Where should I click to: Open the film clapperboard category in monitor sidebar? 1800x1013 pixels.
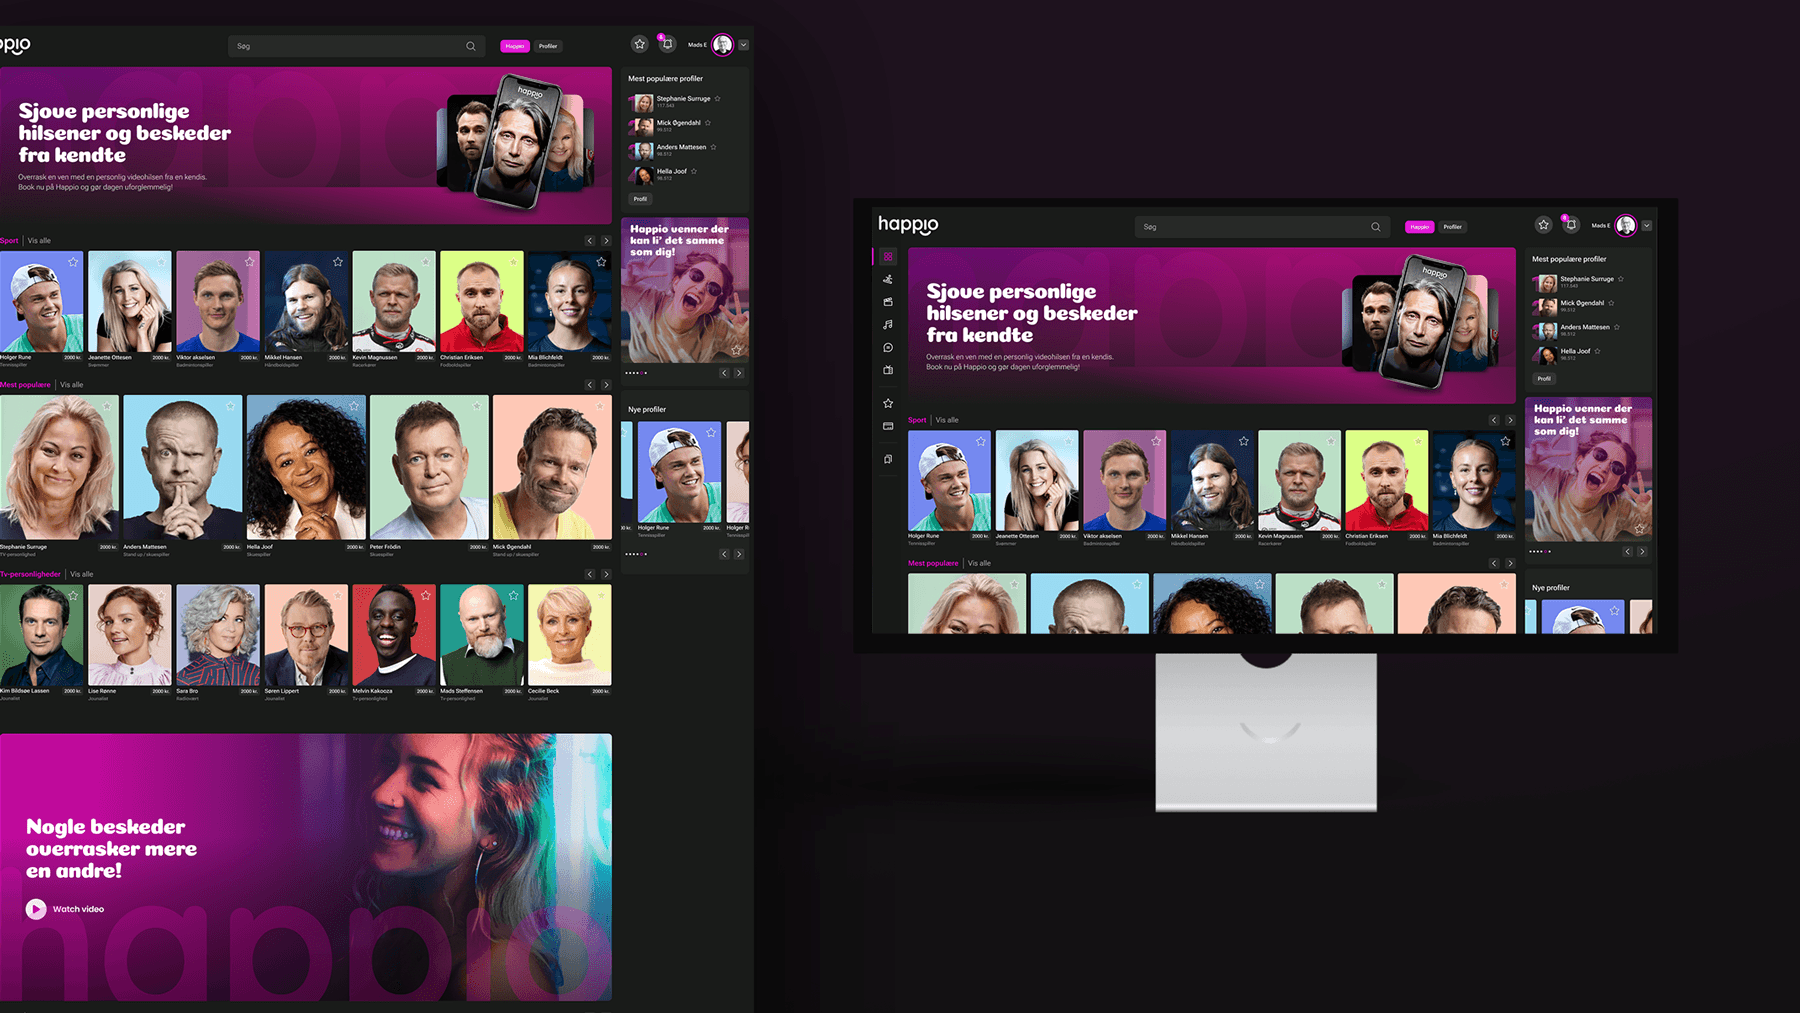click(x=888, y=302)
